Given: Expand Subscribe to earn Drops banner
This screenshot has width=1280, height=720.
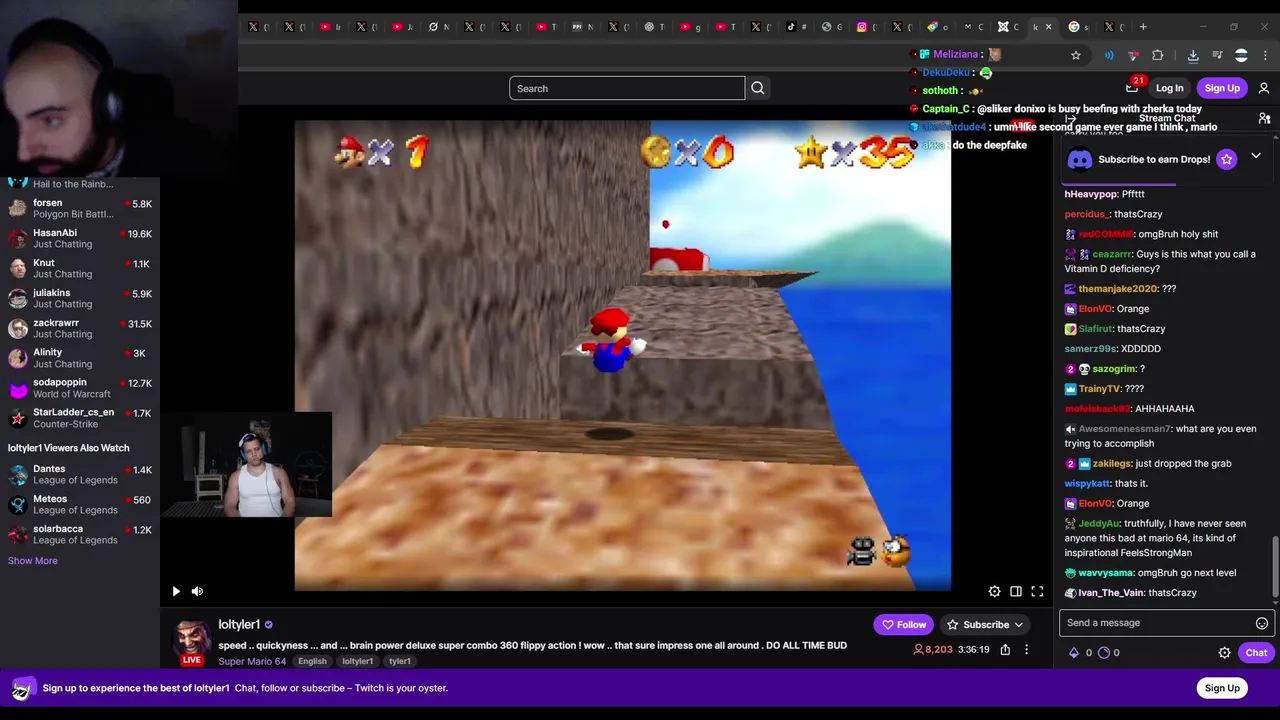Looking at the screenshot, I should pyautogui.click(x=1256, y=157).
